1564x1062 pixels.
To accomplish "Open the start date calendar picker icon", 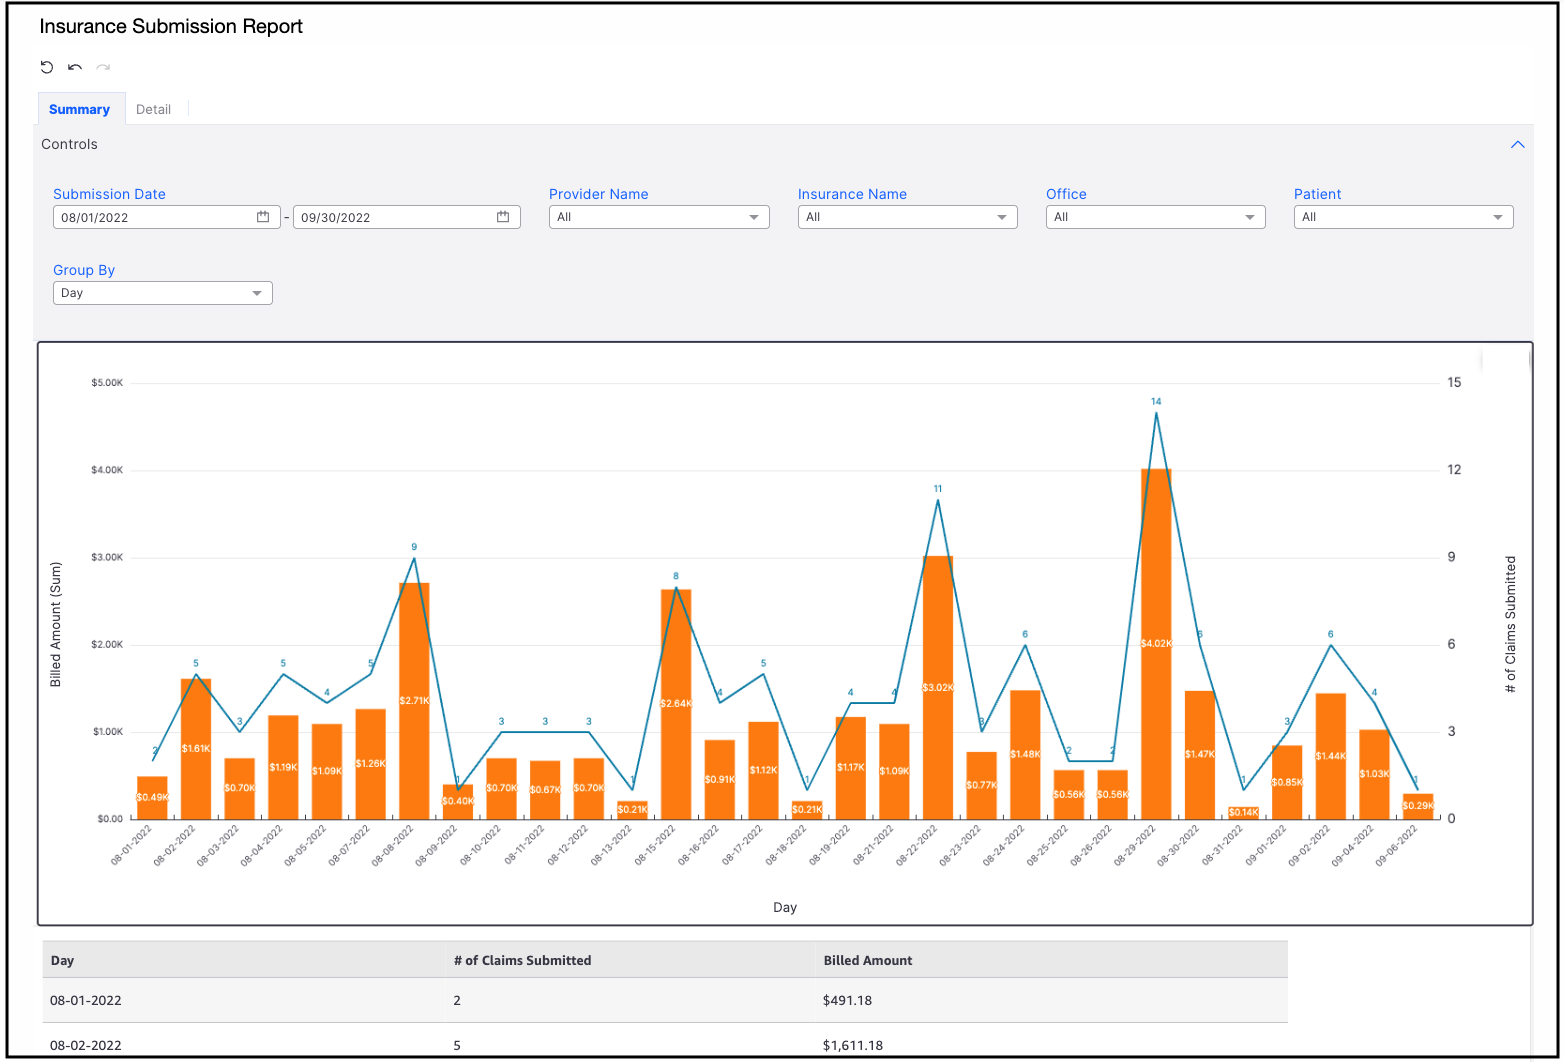I will coord(263,217).
